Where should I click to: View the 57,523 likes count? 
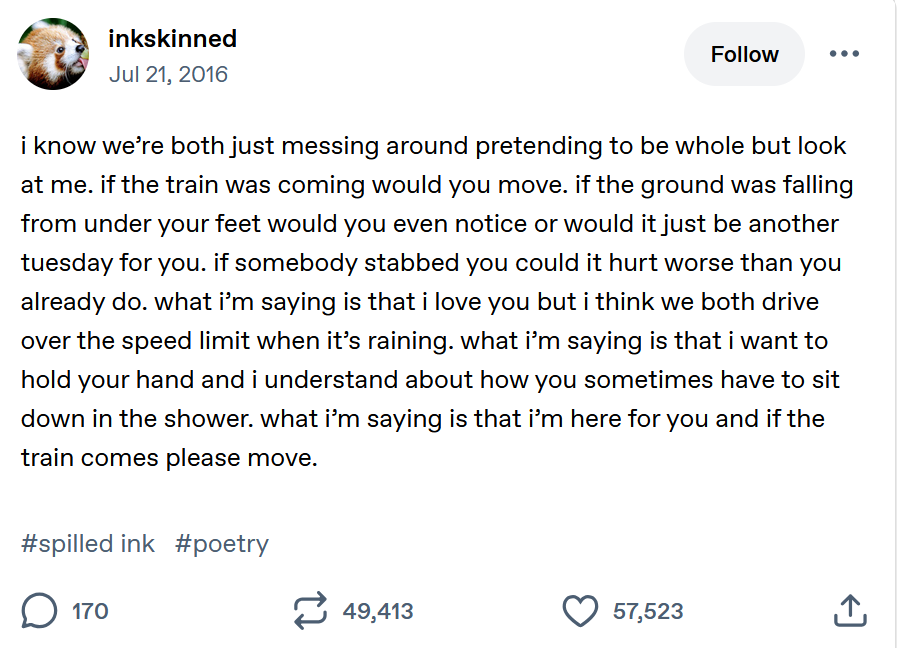(648, 611)
